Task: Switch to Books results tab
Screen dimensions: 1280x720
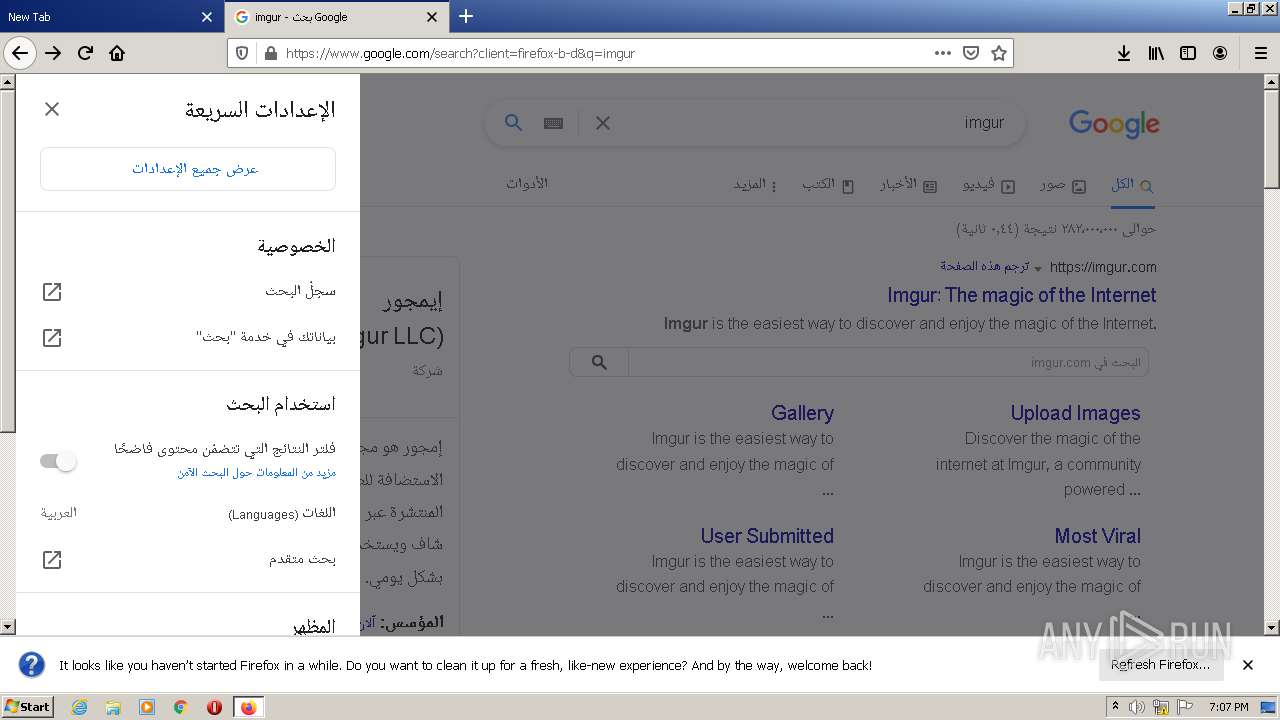Action: [828, 185]
